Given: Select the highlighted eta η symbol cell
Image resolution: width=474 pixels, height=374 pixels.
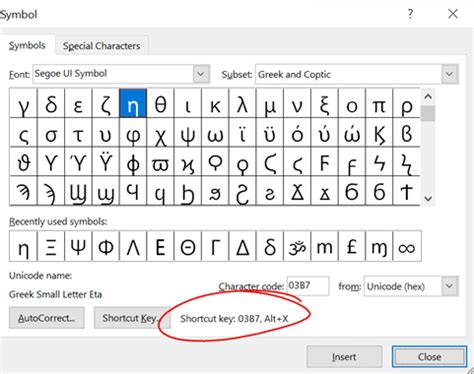Looking at the screenshot, I should [x=133, y=103].
